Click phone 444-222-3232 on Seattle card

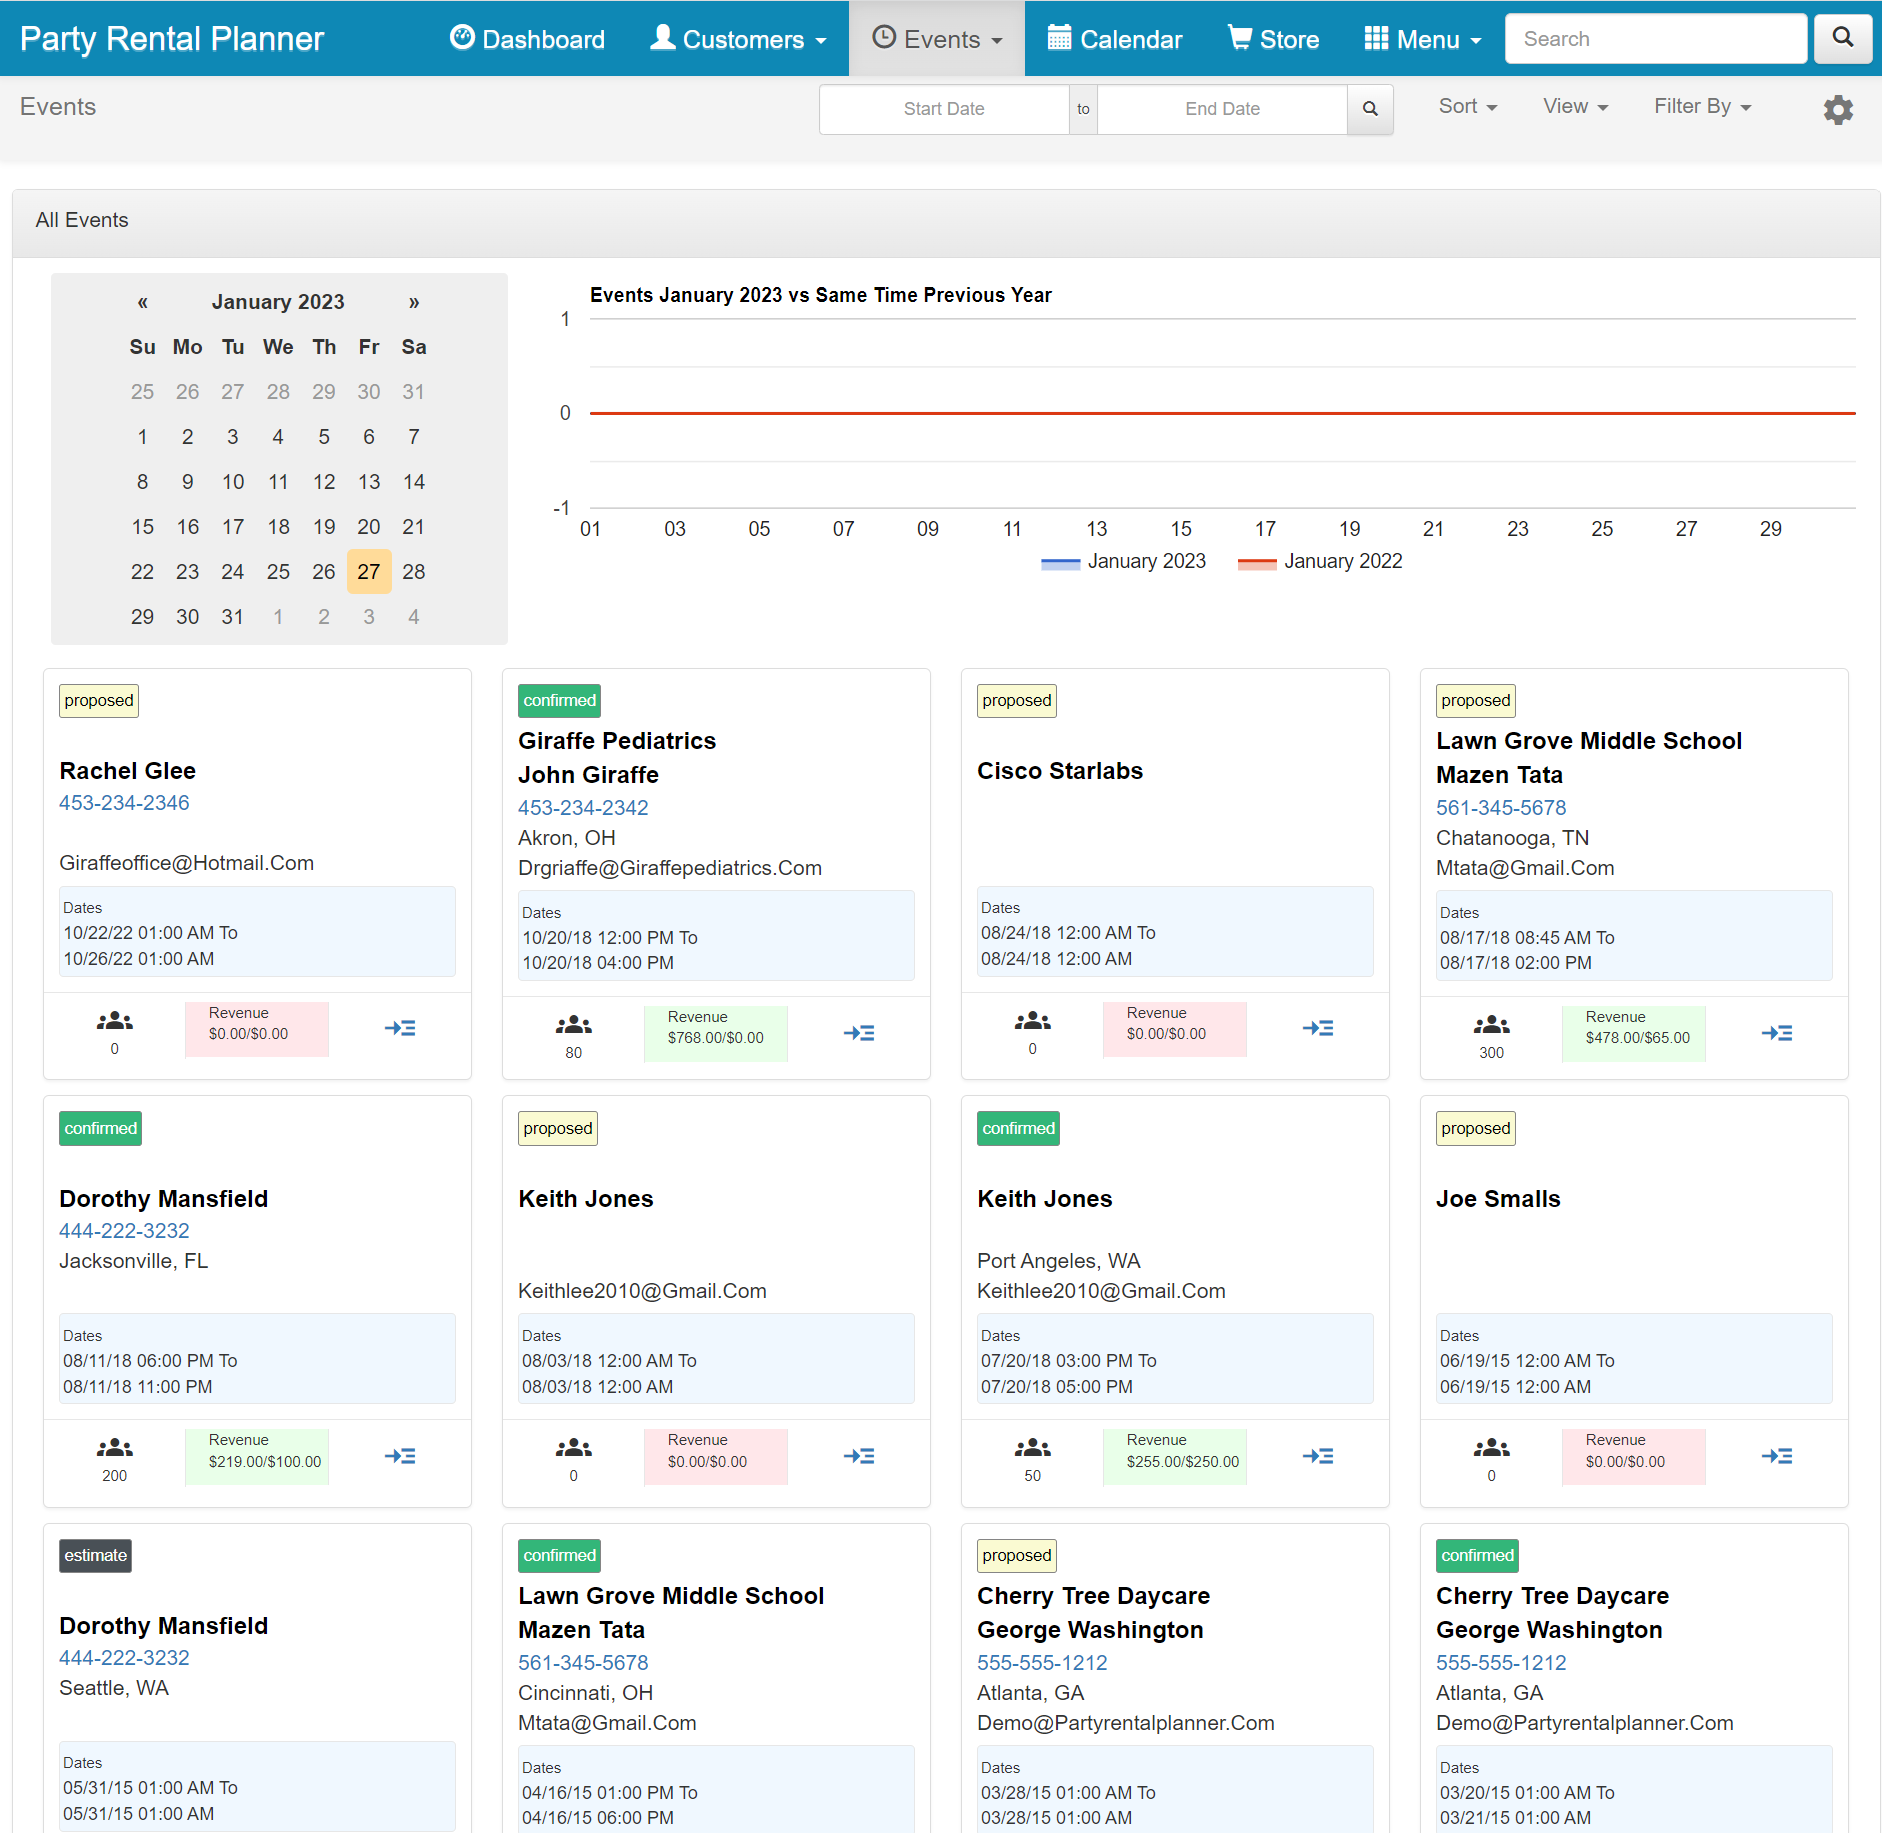click(x=124, y=1658)
